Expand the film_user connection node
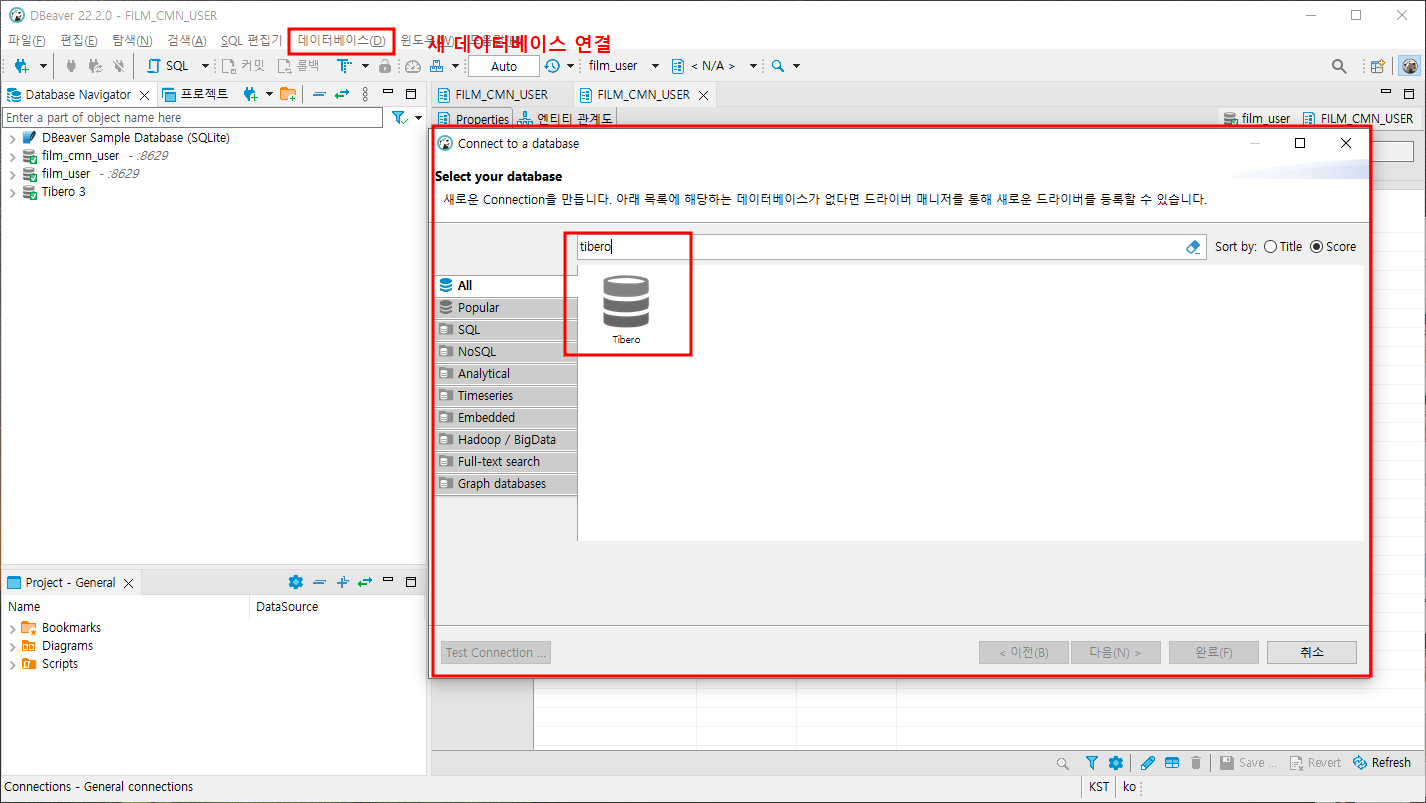The height and width of the screenshot is (803, 1426). click(12, 174)
